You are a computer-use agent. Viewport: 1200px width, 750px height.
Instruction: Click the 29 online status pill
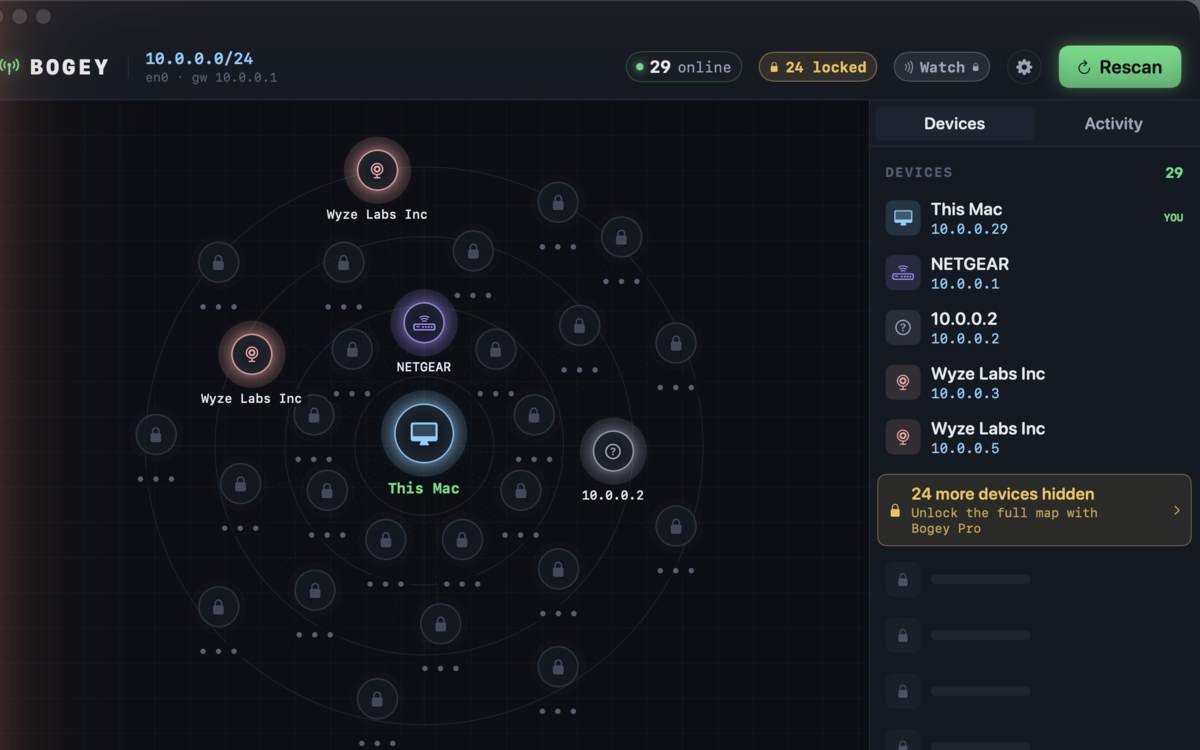tap(684, 67)
